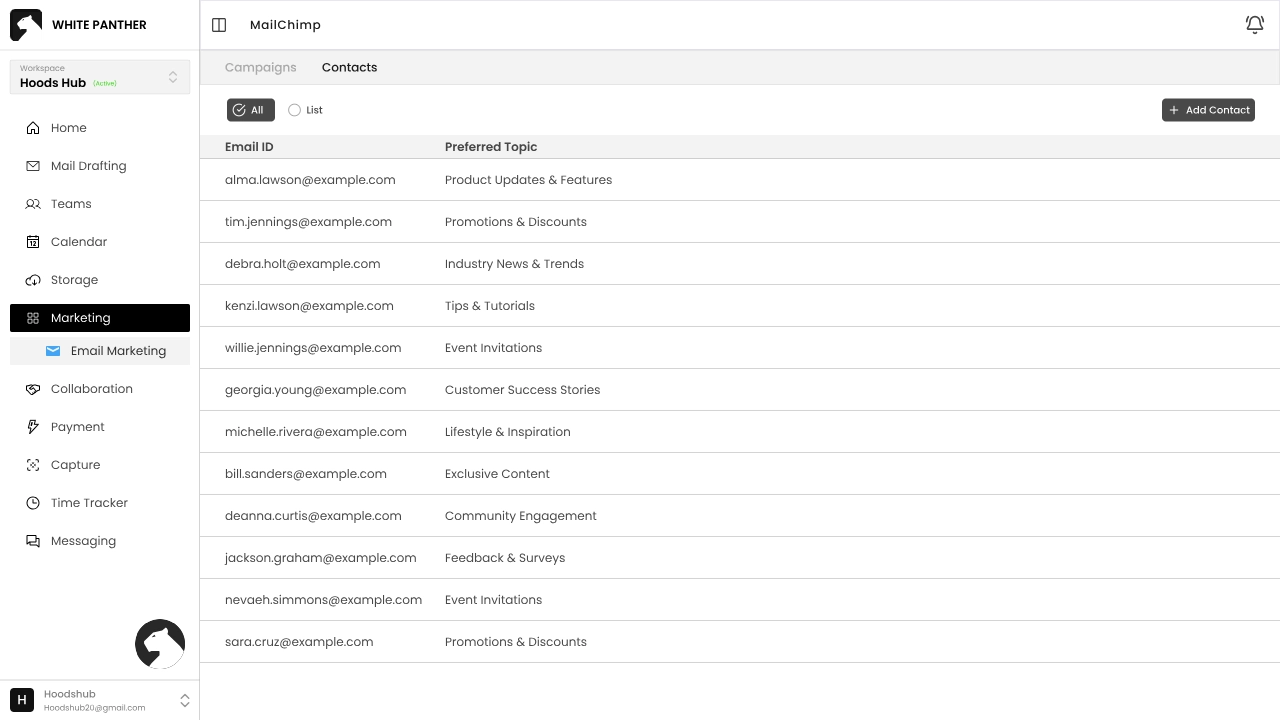Image resolution: width=1280 pixels, height=720 pixels.
Task: Open Home from the sidebar
Action: pos(68,128)
